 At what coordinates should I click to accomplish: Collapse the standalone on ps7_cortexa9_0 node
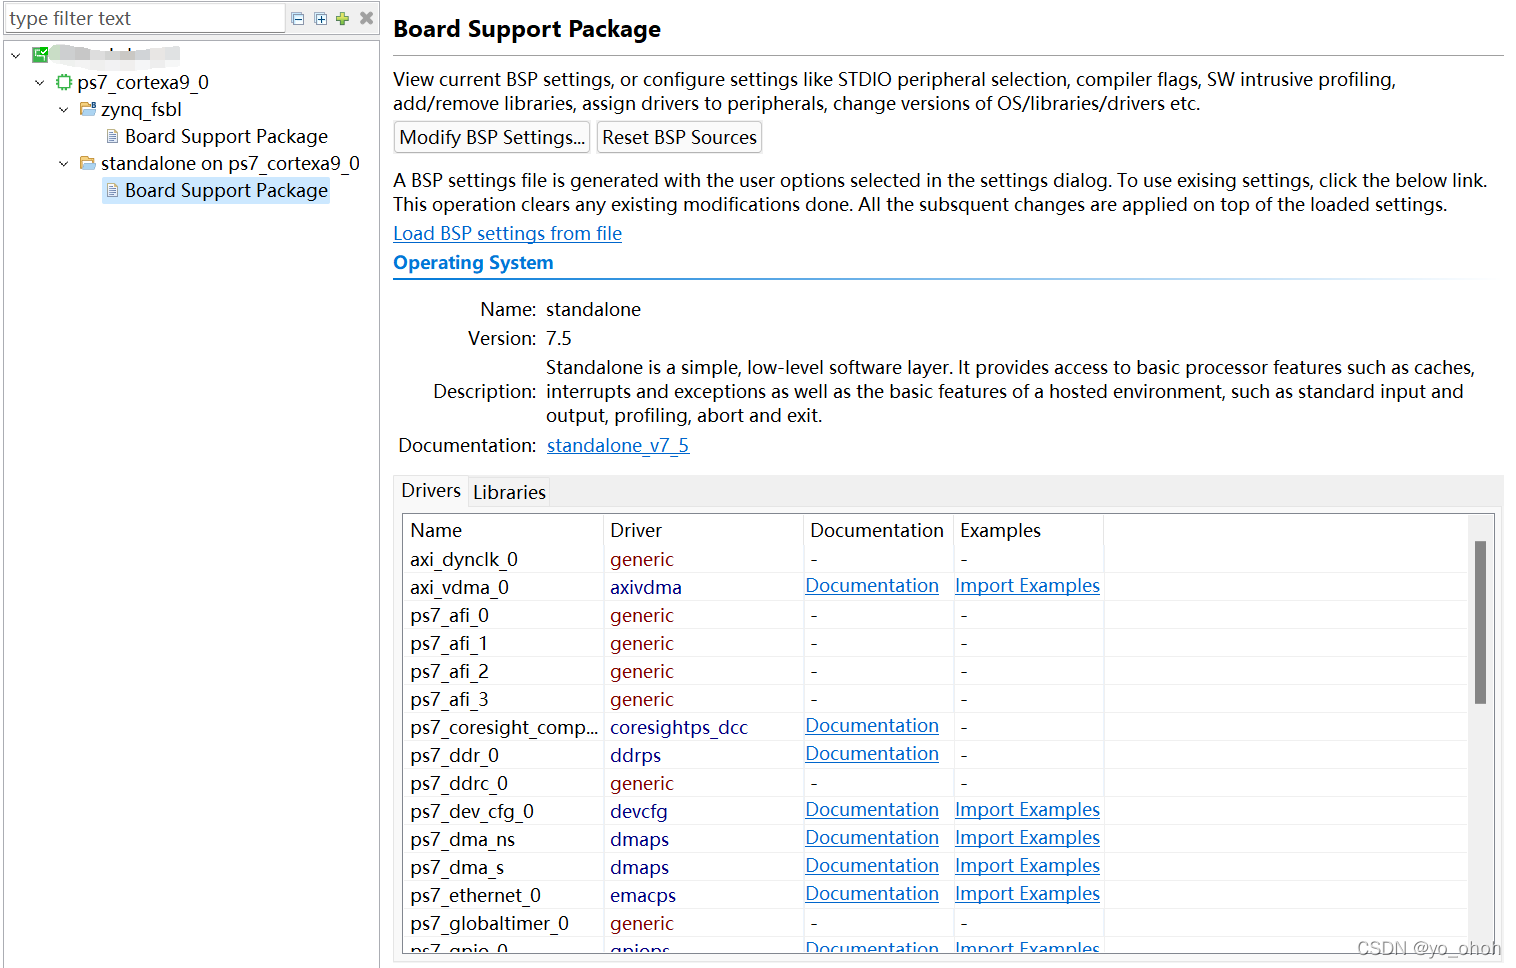tap(63, 163)
